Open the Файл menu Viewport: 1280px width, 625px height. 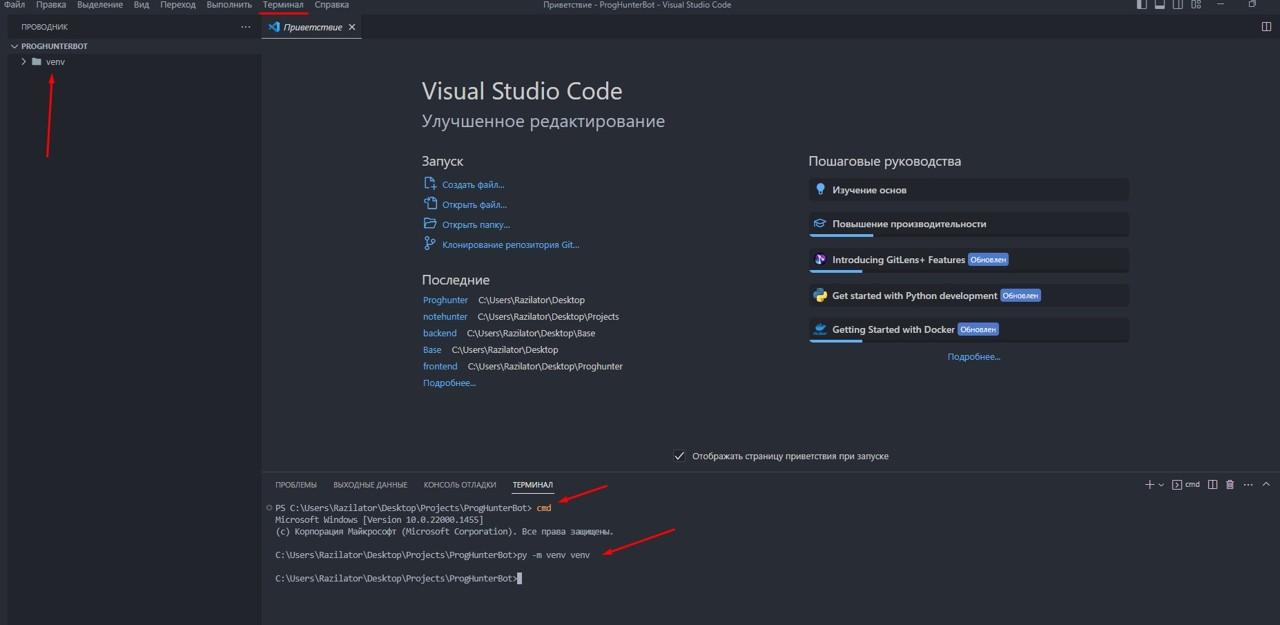click(14, 5)
